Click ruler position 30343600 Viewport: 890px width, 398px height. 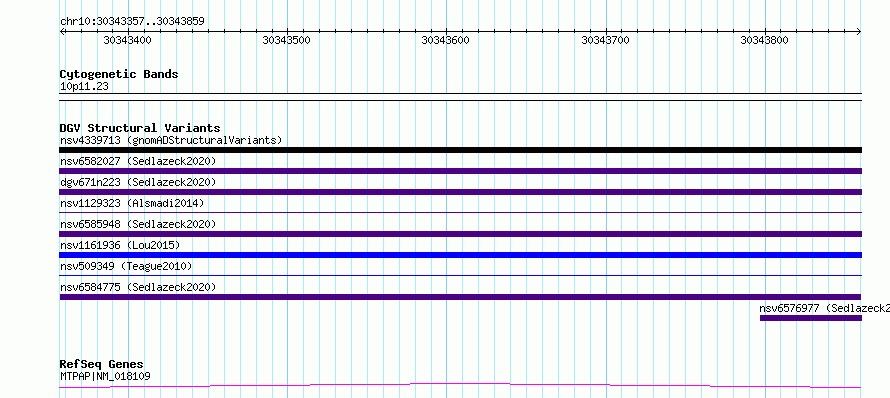coord(446,40)
